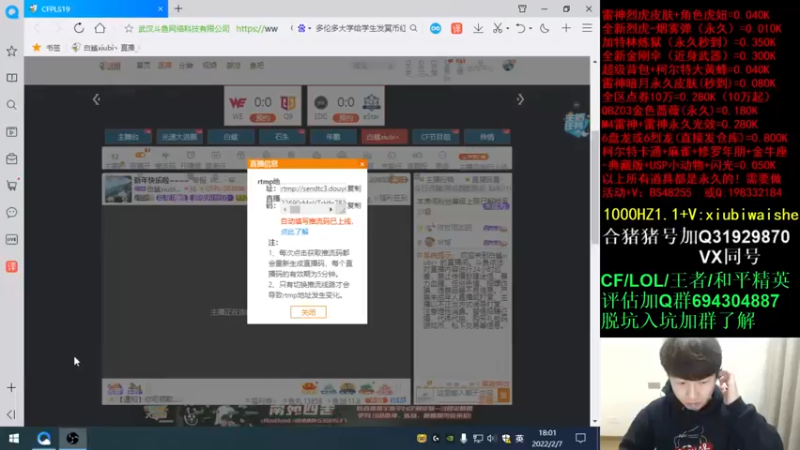Open the downloads arrow icon
Image resolution: width=800 pixels, height=450 pixels.
(478, 29)
